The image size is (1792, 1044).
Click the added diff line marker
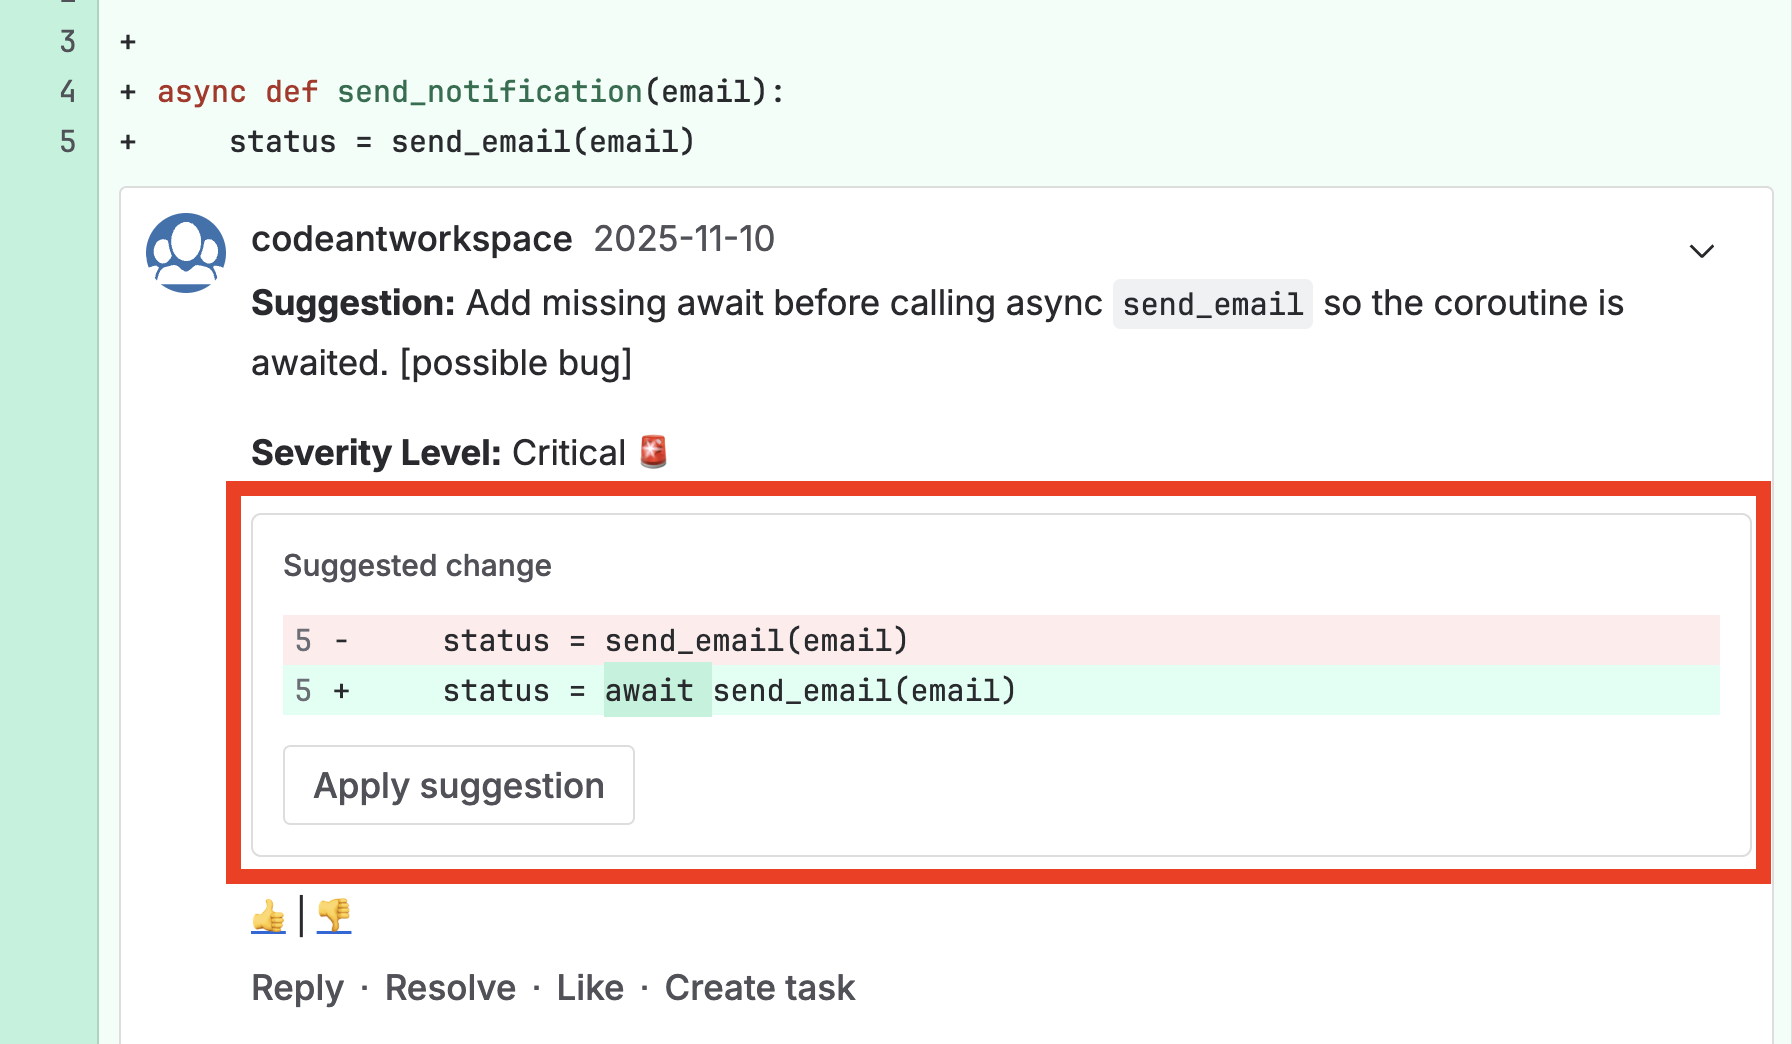[x=341, y=690]
